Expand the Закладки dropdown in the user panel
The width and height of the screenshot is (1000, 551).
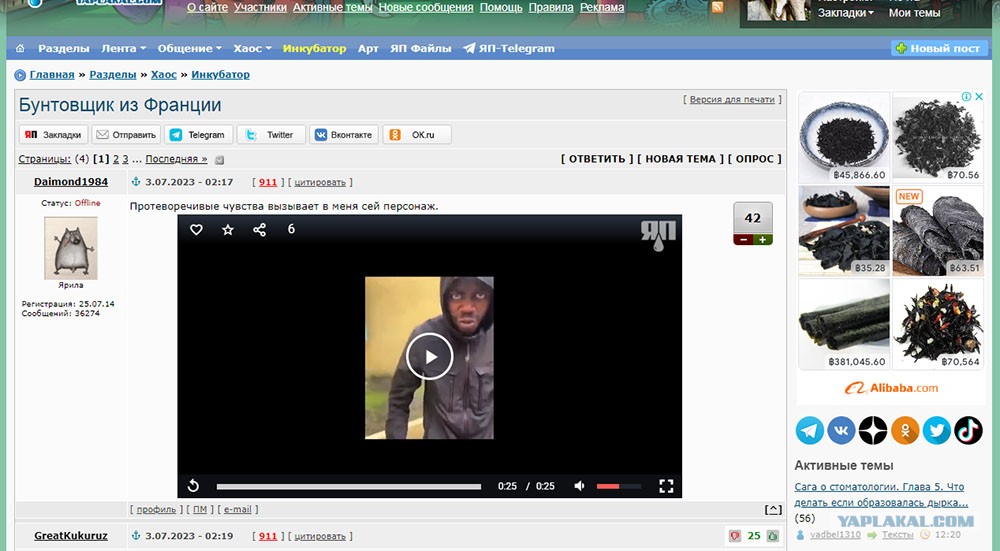pos(846,13)
